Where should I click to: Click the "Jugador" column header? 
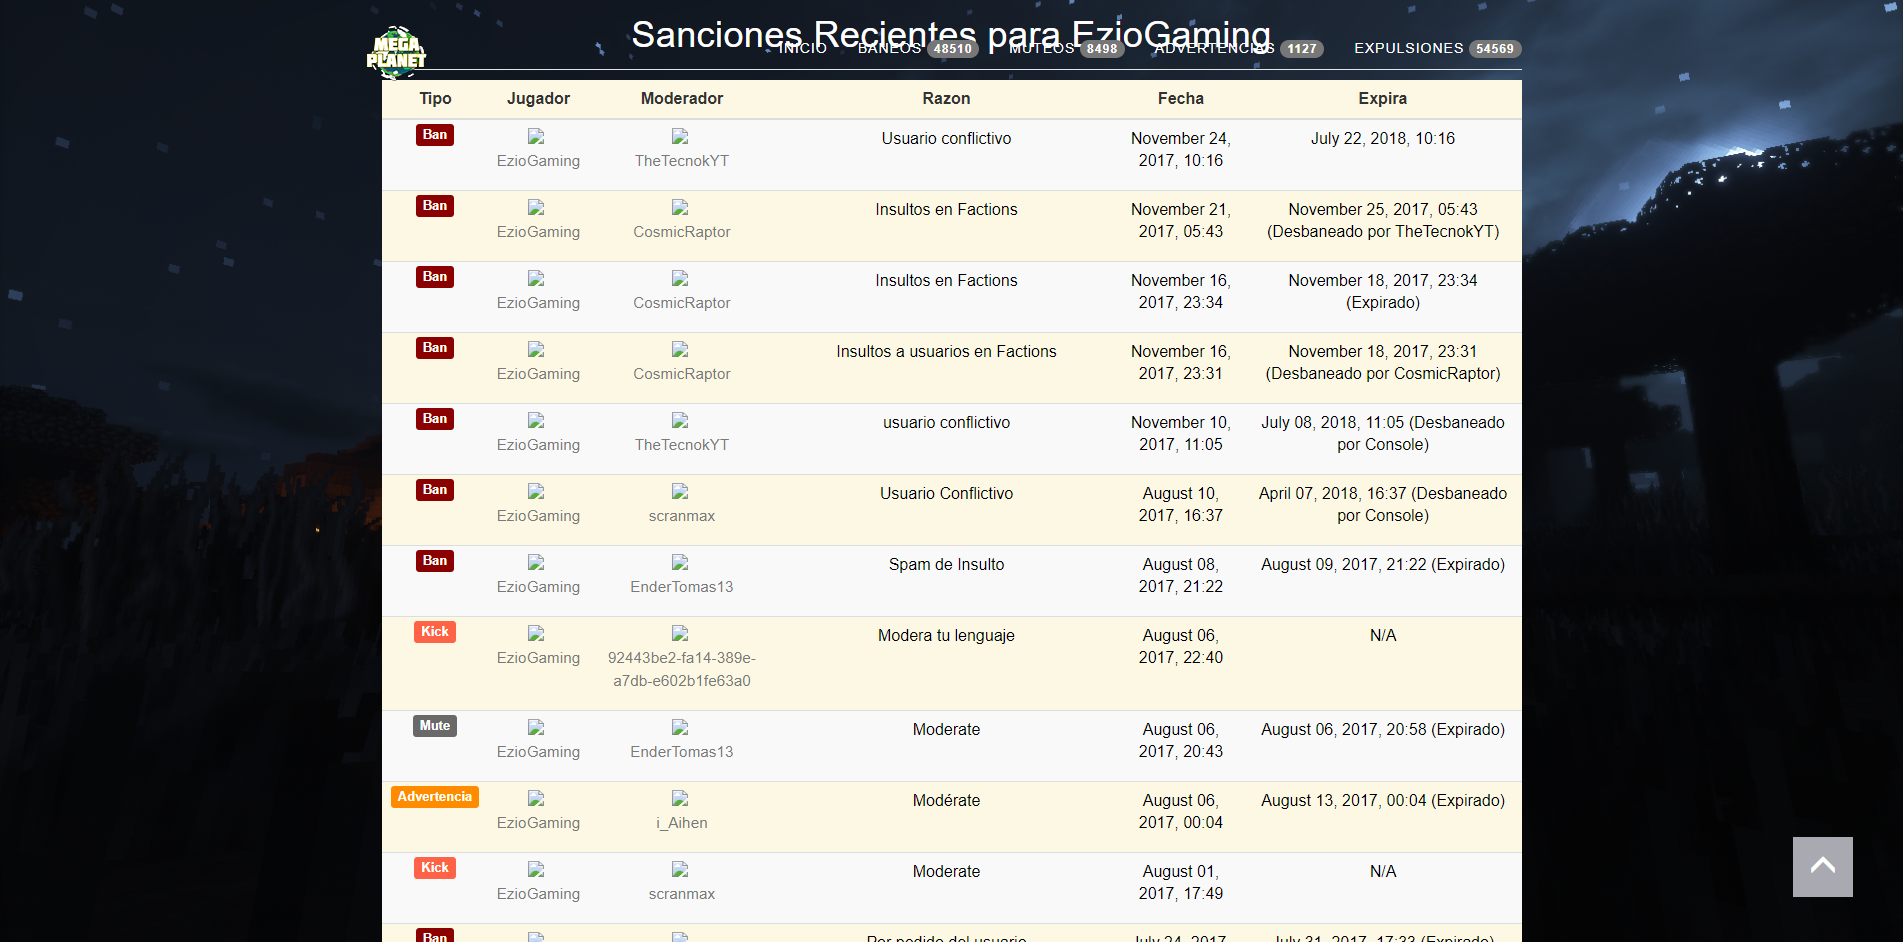point(538,99)
